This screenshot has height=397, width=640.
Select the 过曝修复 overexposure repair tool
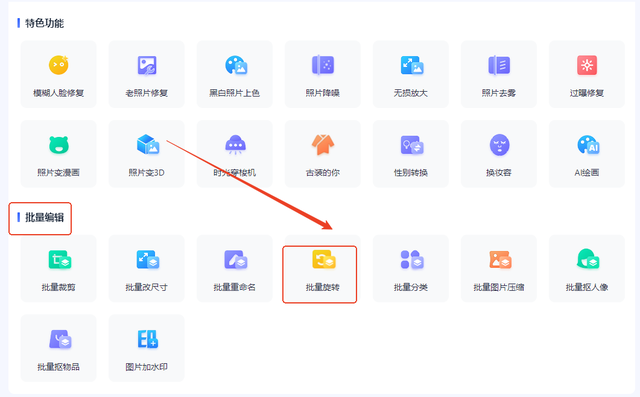tap(587, 74)
